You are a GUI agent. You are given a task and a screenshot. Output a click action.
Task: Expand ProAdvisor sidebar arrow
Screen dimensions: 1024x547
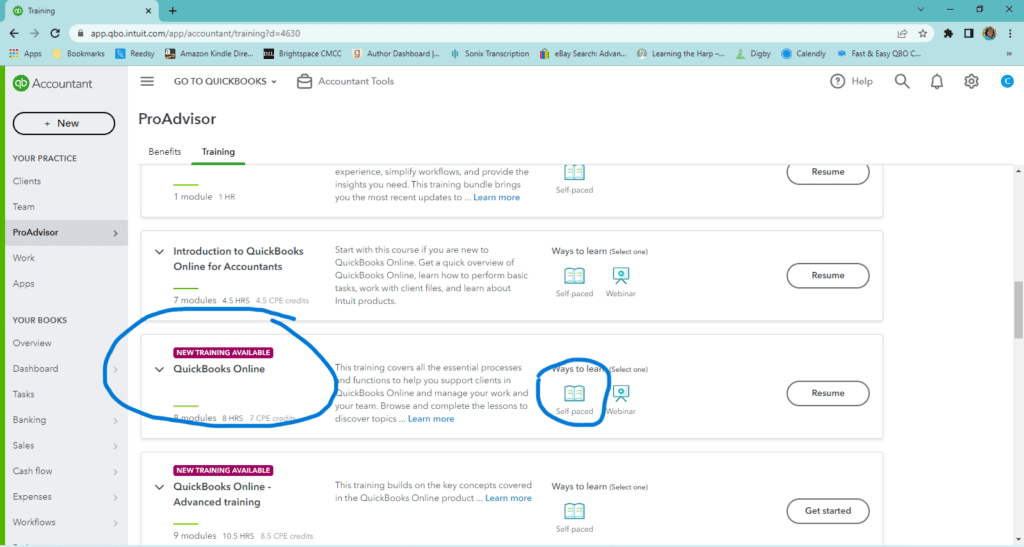[116, 233]
